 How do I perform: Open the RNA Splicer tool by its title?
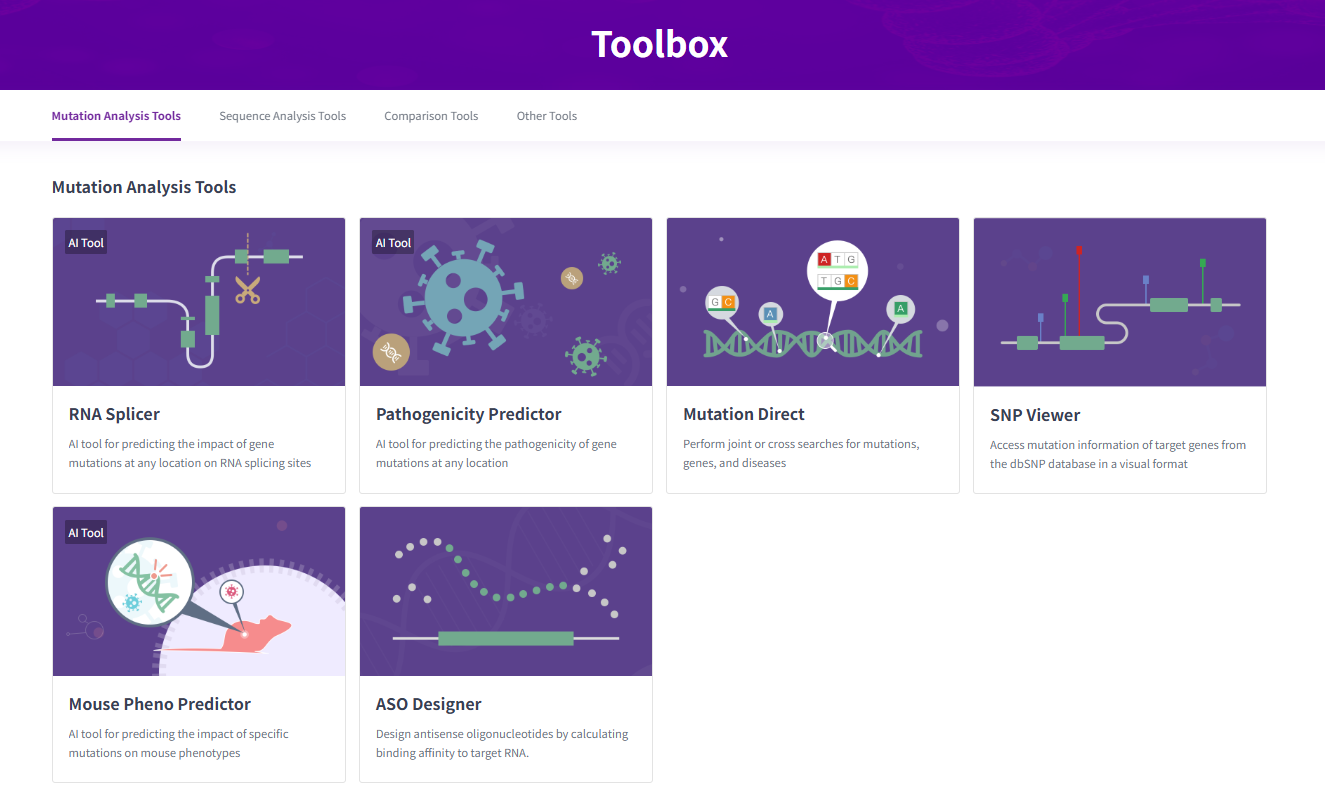(114, 413)
